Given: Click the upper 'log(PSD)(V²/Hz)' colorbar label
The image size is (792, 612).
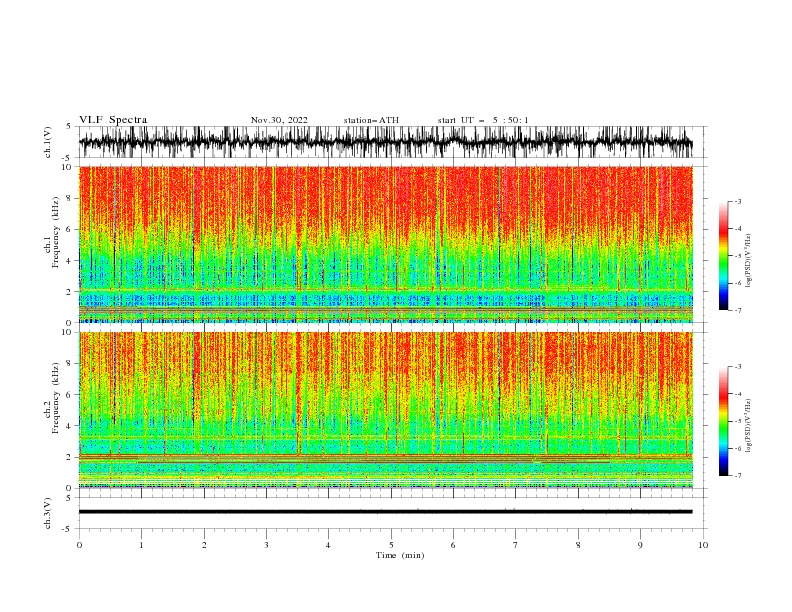Looking at the screenshot, I should point(748,261).
